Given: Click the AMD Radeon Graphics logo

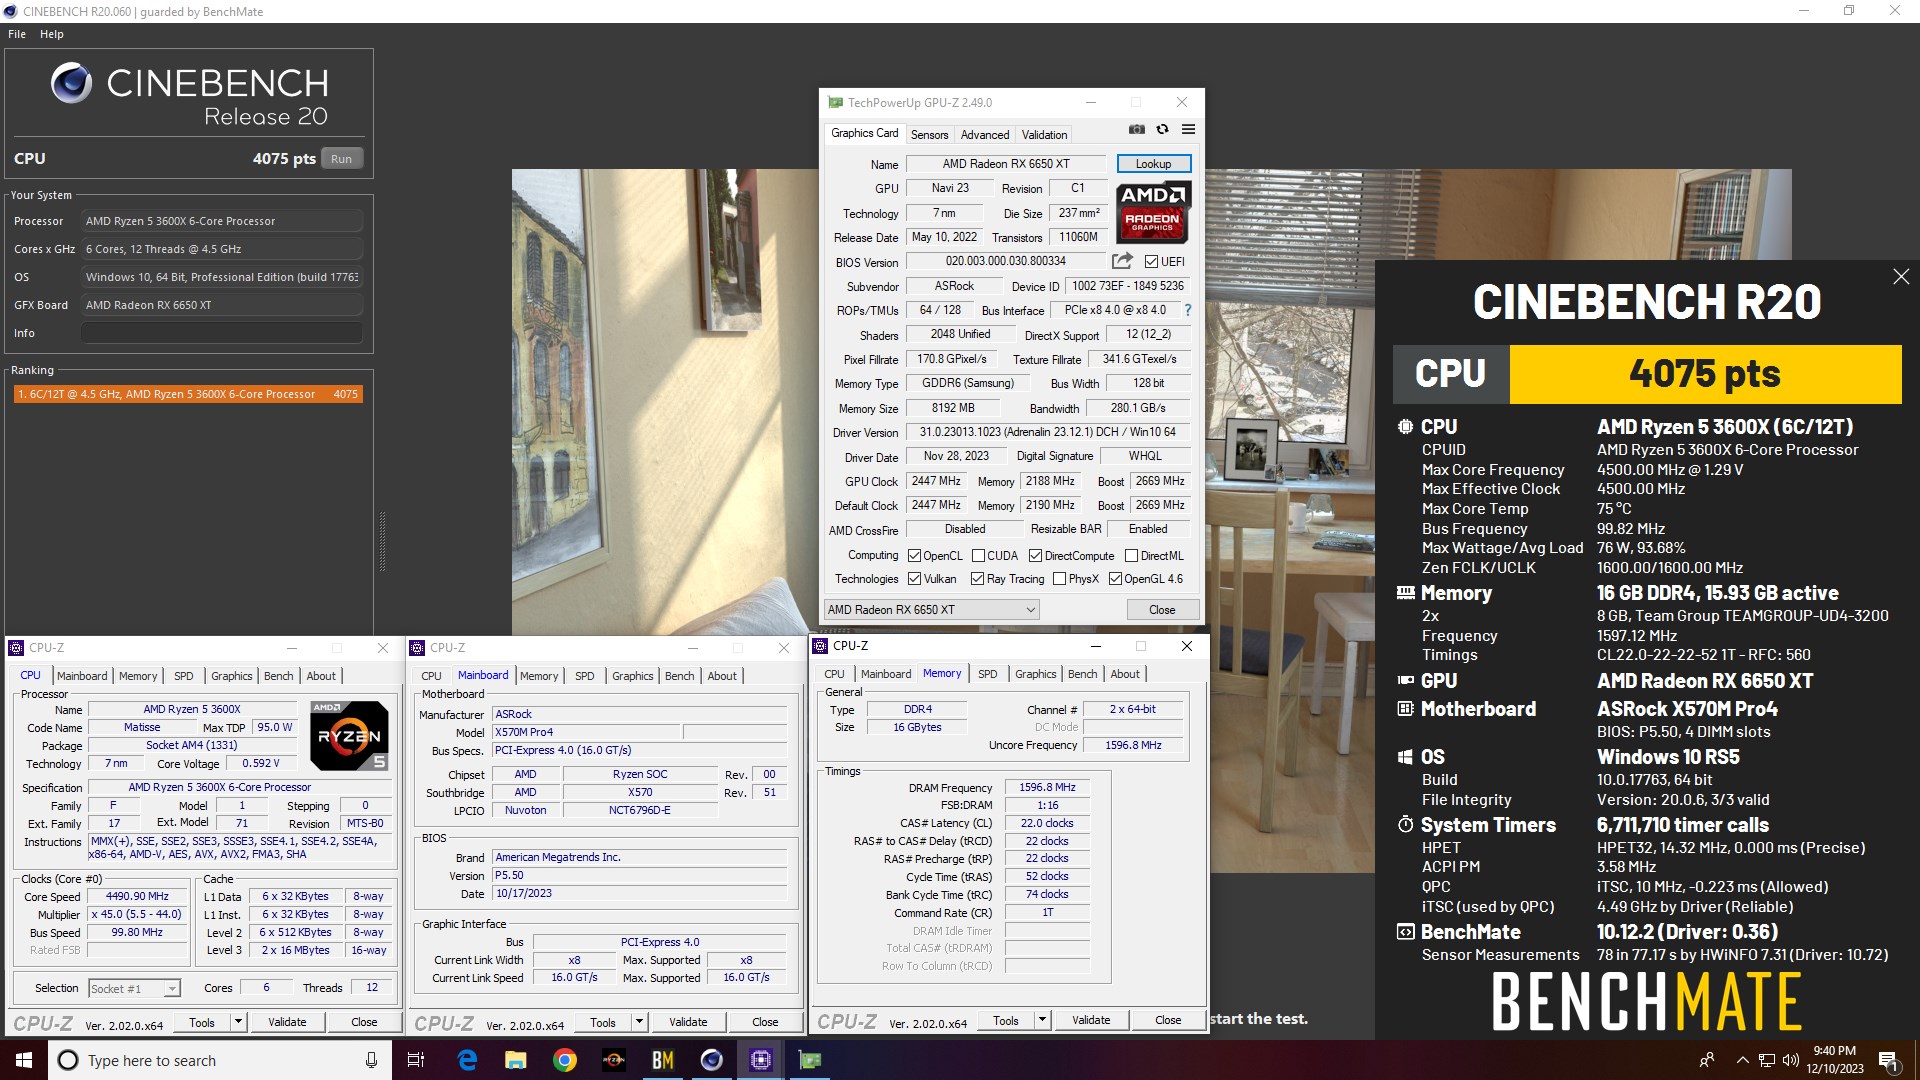Looking at the screenshot, I should click(1153, 212).
